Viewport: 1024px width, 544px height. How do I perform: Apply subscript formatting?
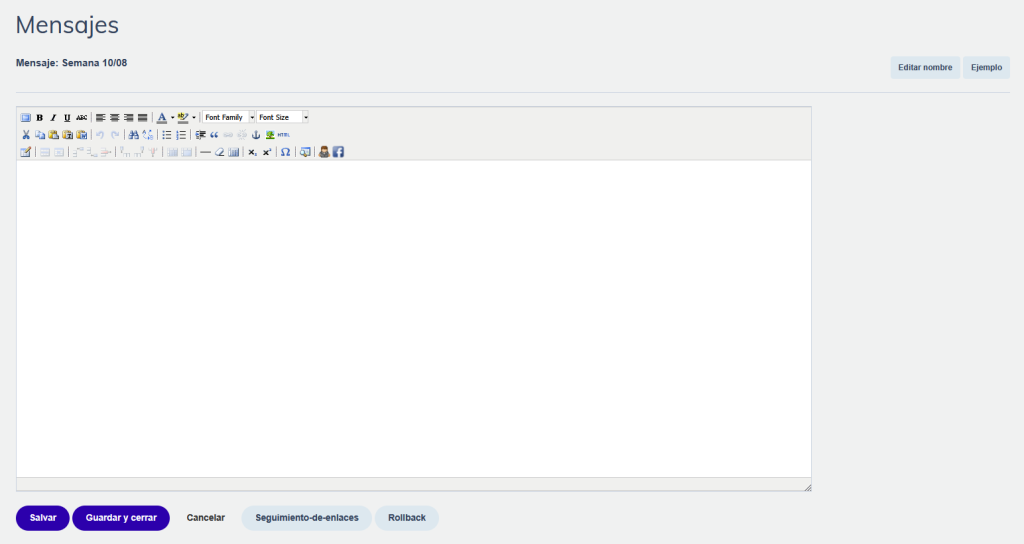253,152
